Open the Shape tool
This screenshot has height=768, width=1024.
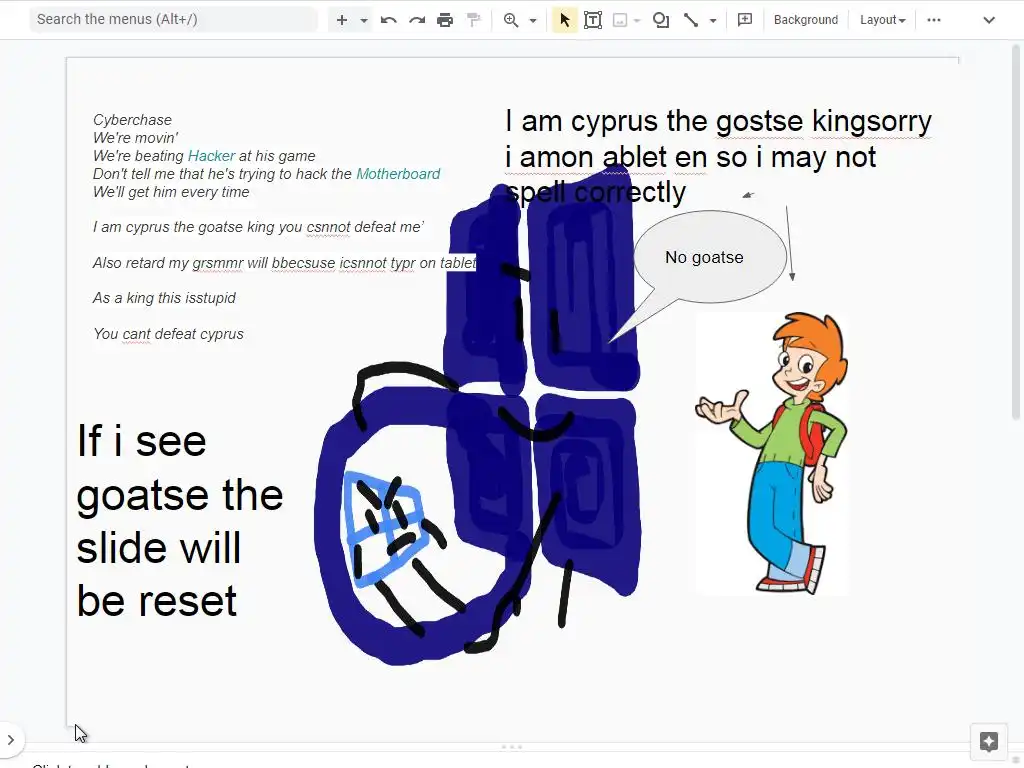click(x=661, y=20)
